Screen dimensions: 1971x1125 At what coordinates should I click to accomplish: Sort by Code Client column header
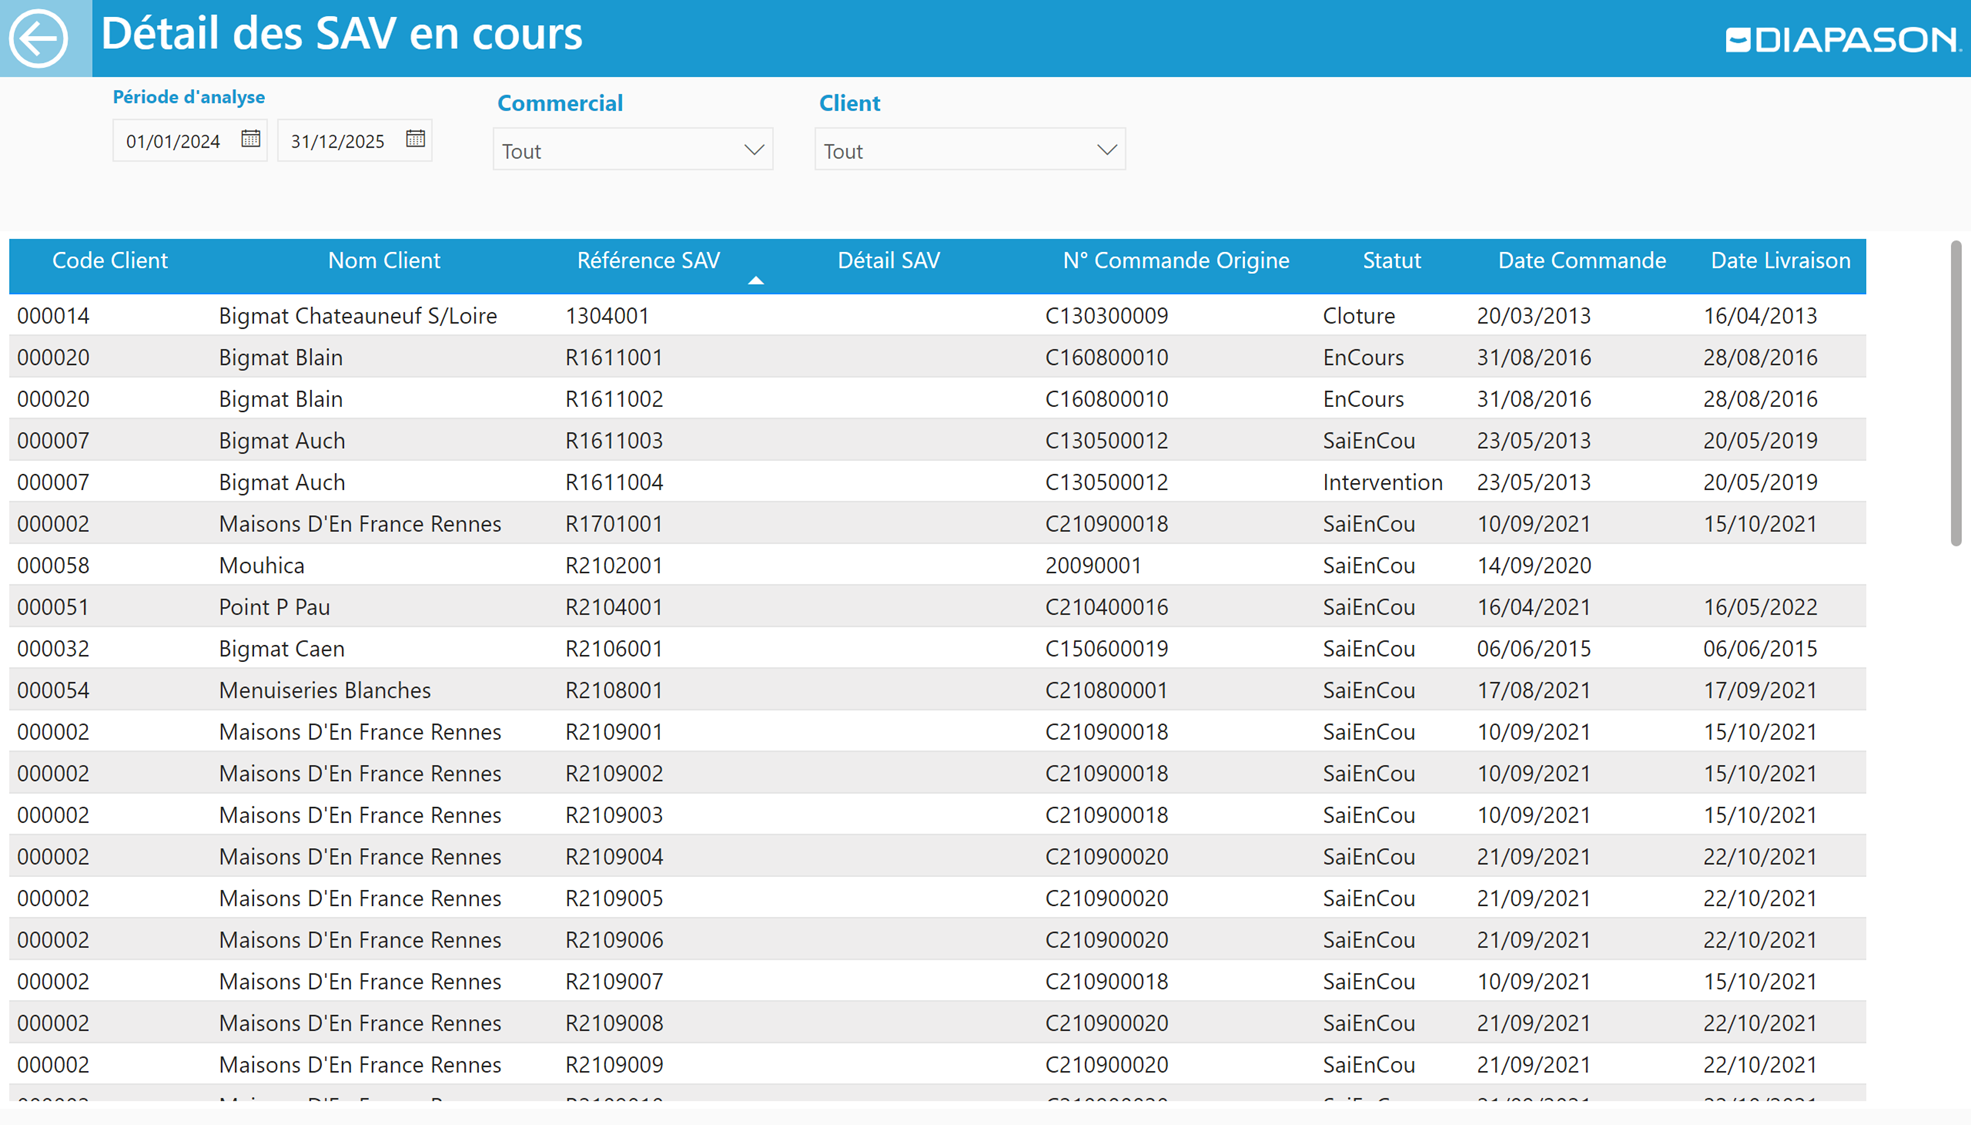[110, 261]
